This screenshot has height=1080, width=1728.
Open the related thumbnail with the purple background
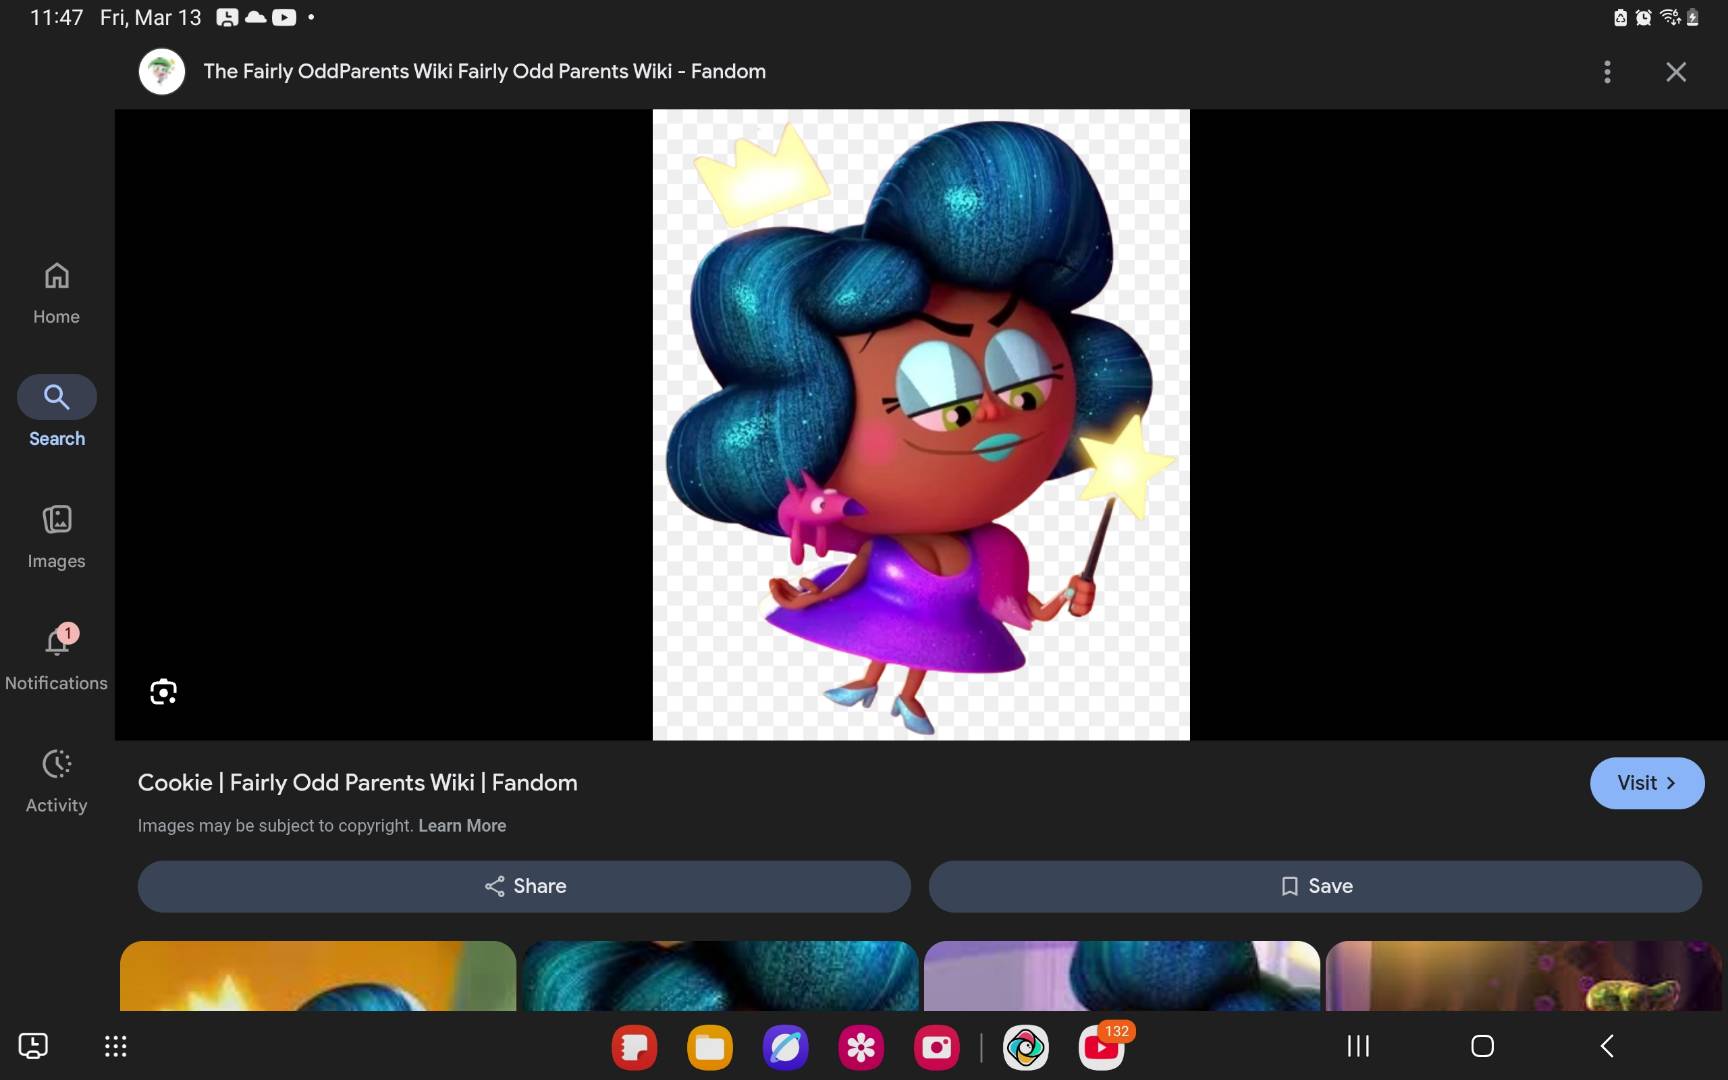coord(1122,976)
